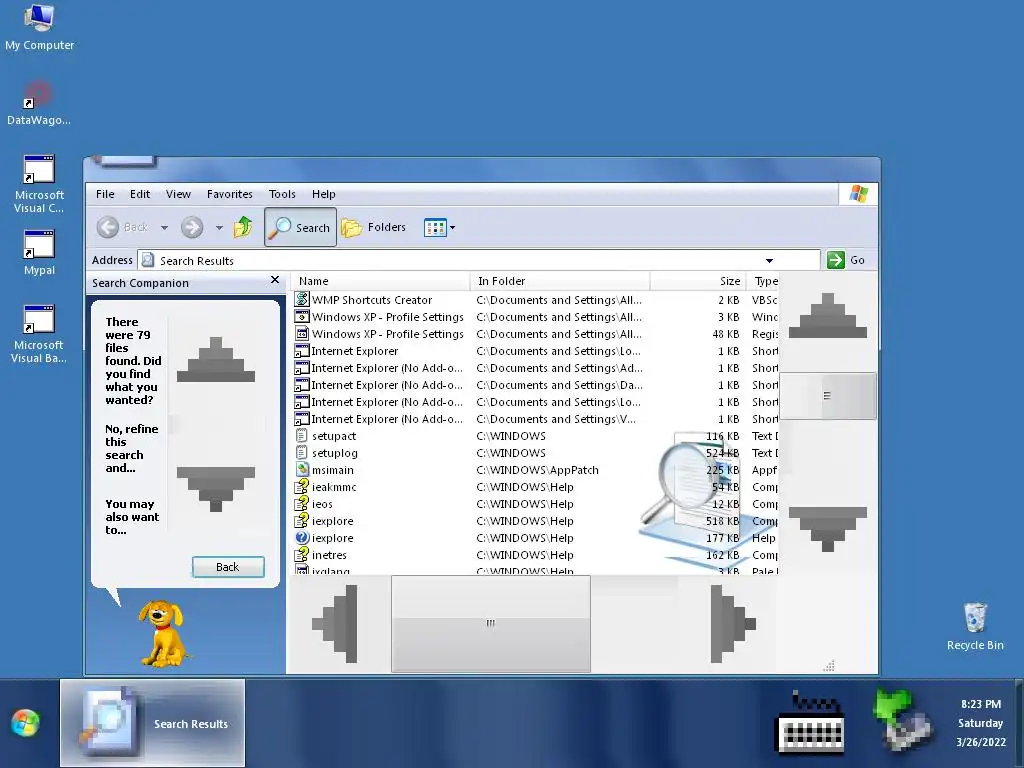1024x768 pixels.
Task: Click the taskbar clock 8:23 PM
Action: (x=981, y=704)
